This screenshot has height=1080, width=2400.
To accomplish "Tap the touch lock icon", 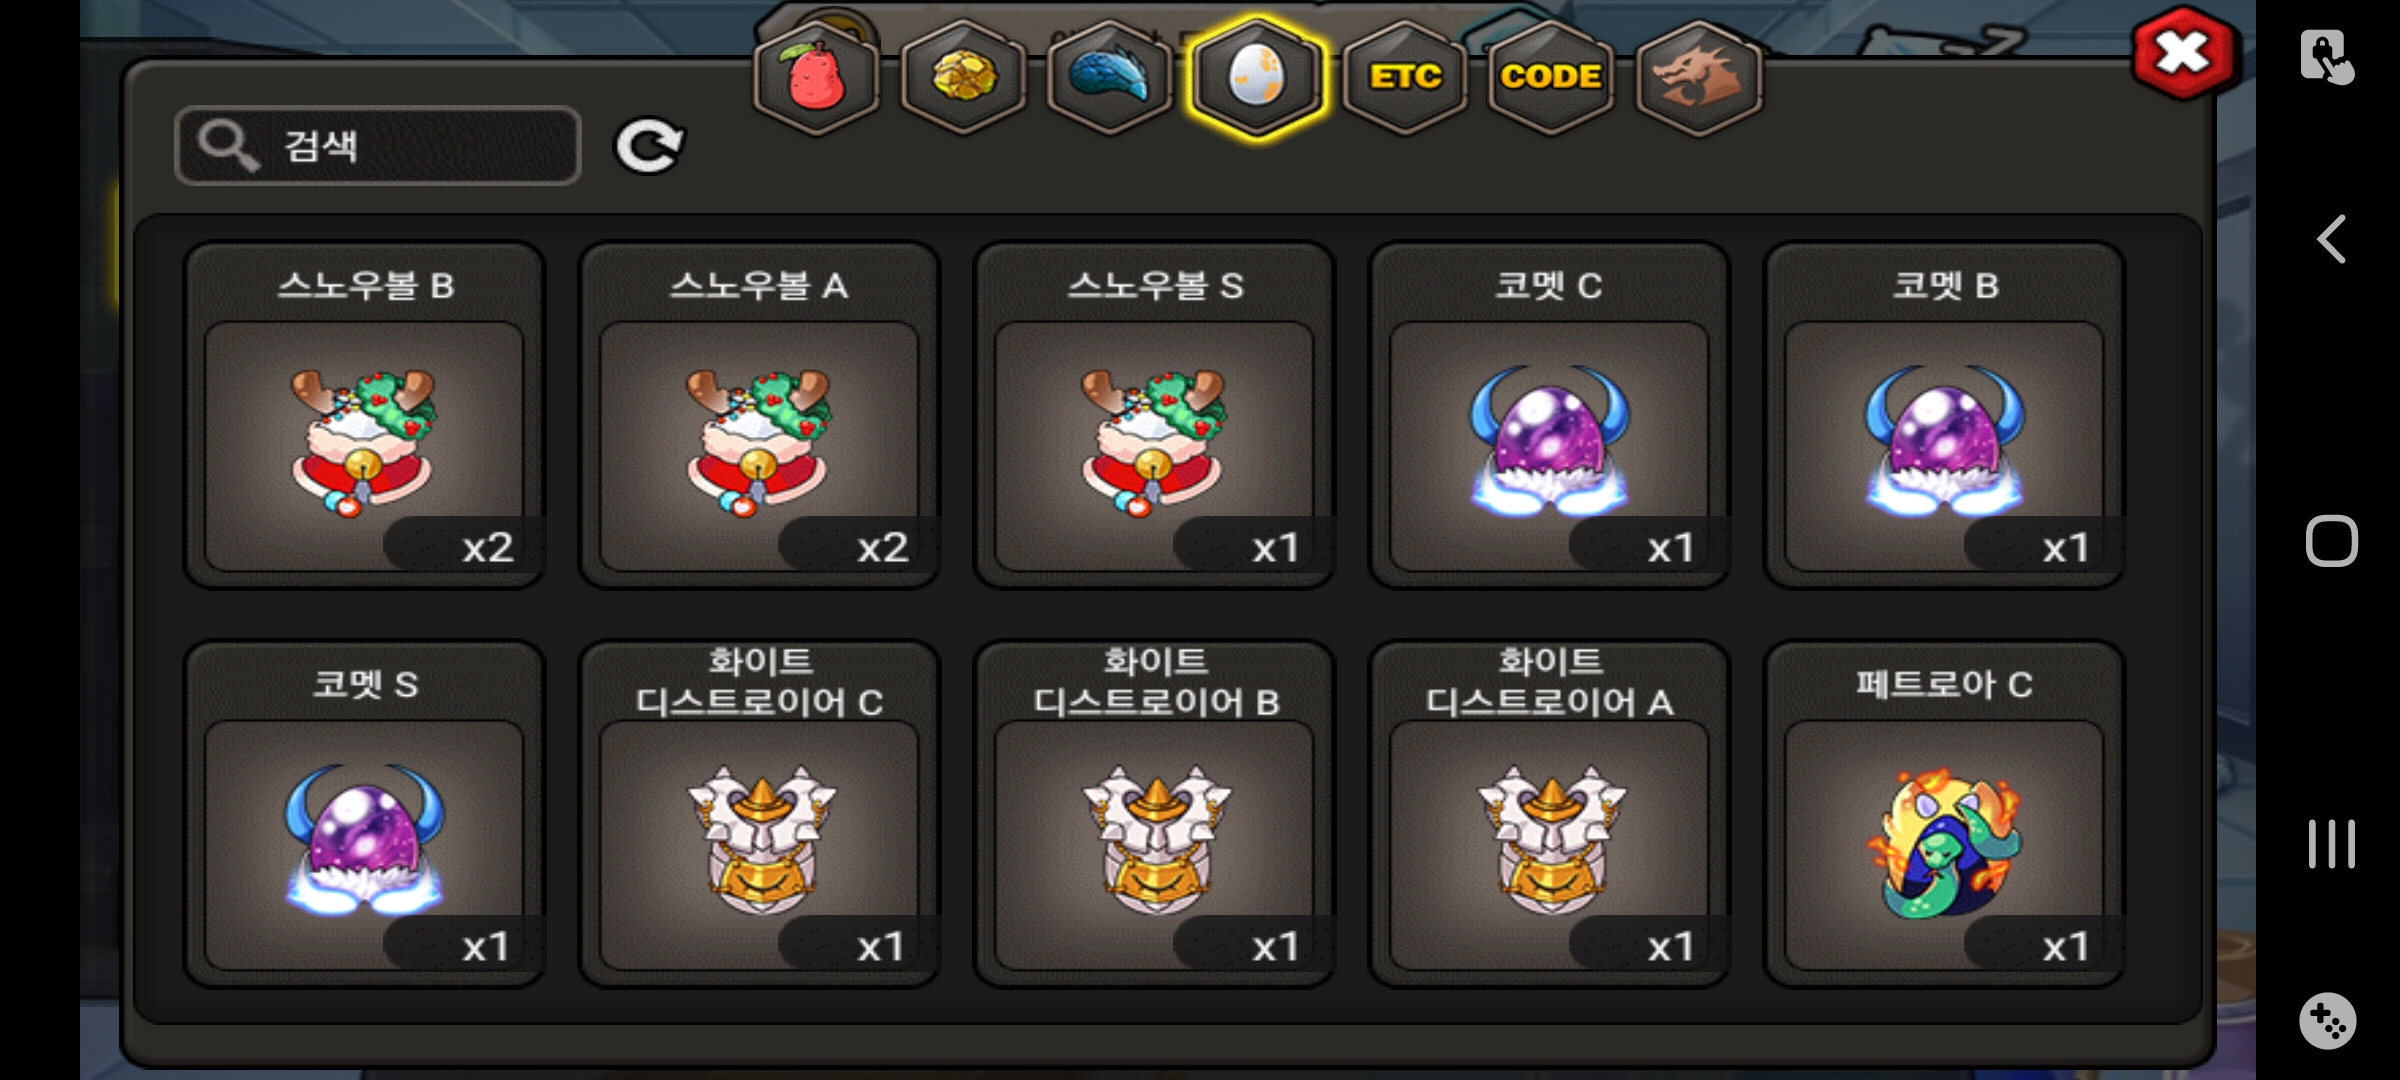I will point(2327,56).
